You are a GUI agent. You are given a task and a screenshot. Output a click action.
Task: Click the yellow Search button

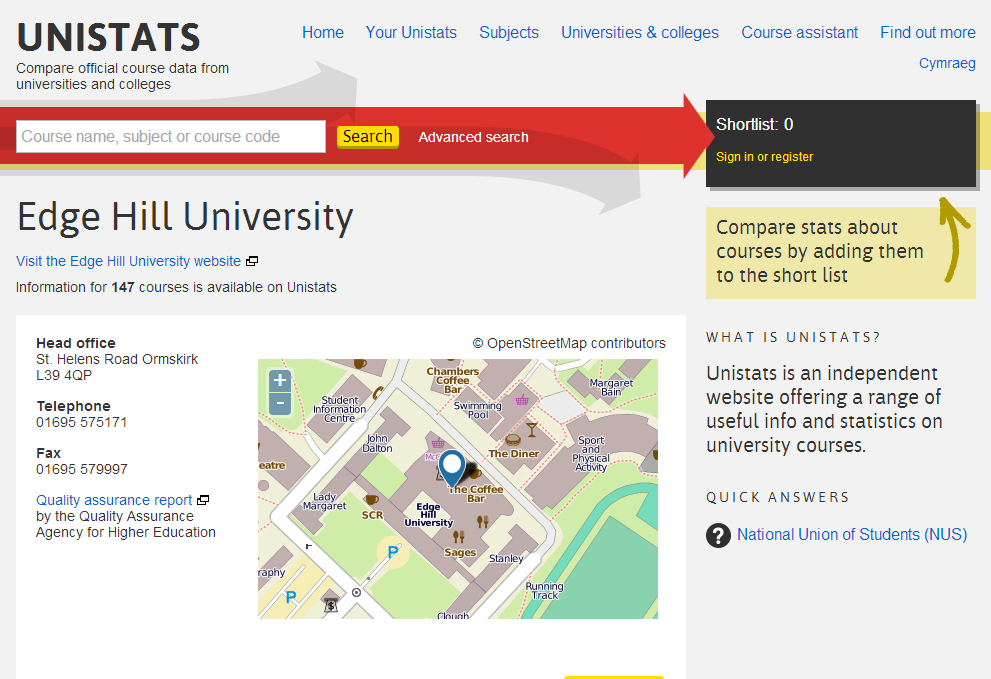click(x=368, y=137)
